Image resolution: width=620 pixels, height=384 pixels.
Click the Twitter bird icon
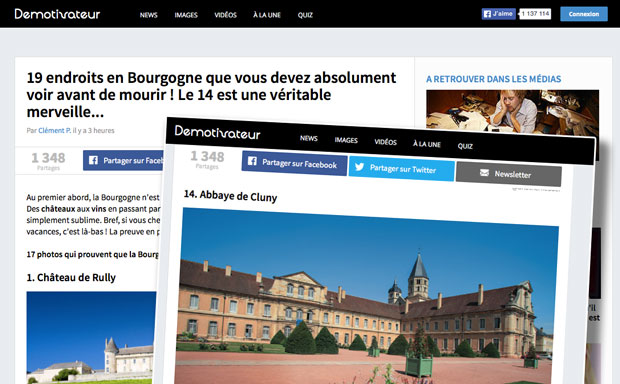pos(359,166)
